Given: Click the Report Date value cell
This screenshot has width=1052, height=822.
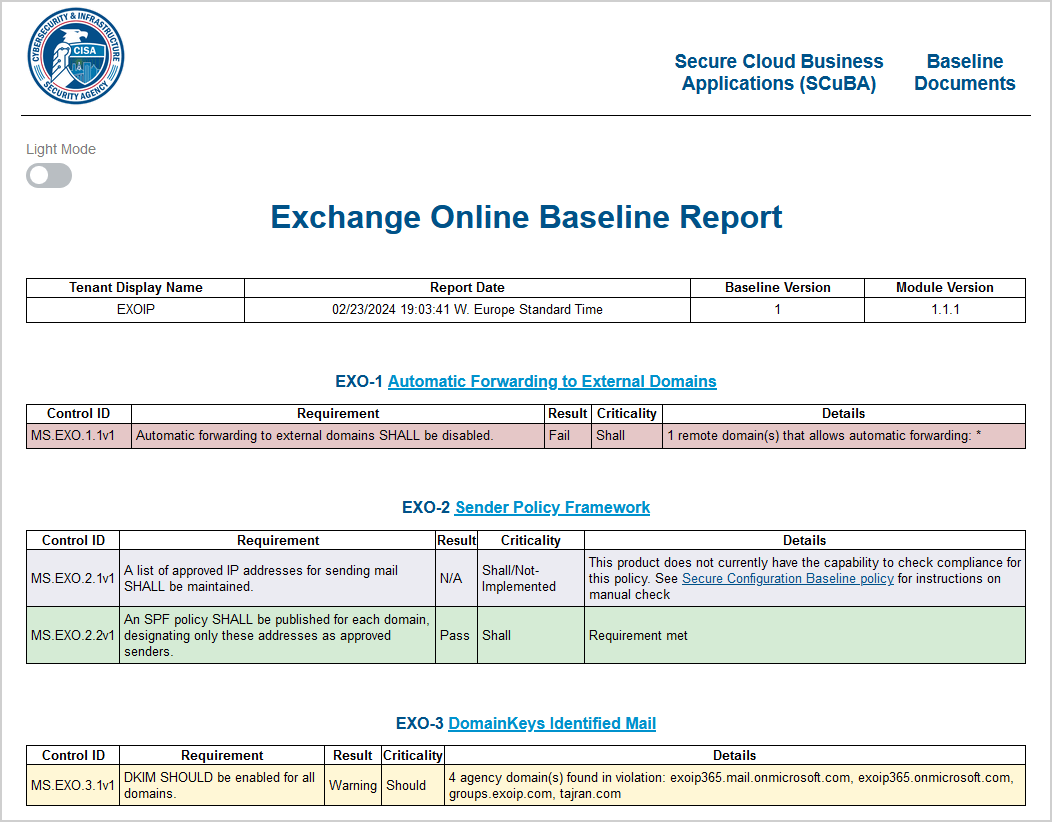Looking at the screenshot, I should tap(467, 310).
